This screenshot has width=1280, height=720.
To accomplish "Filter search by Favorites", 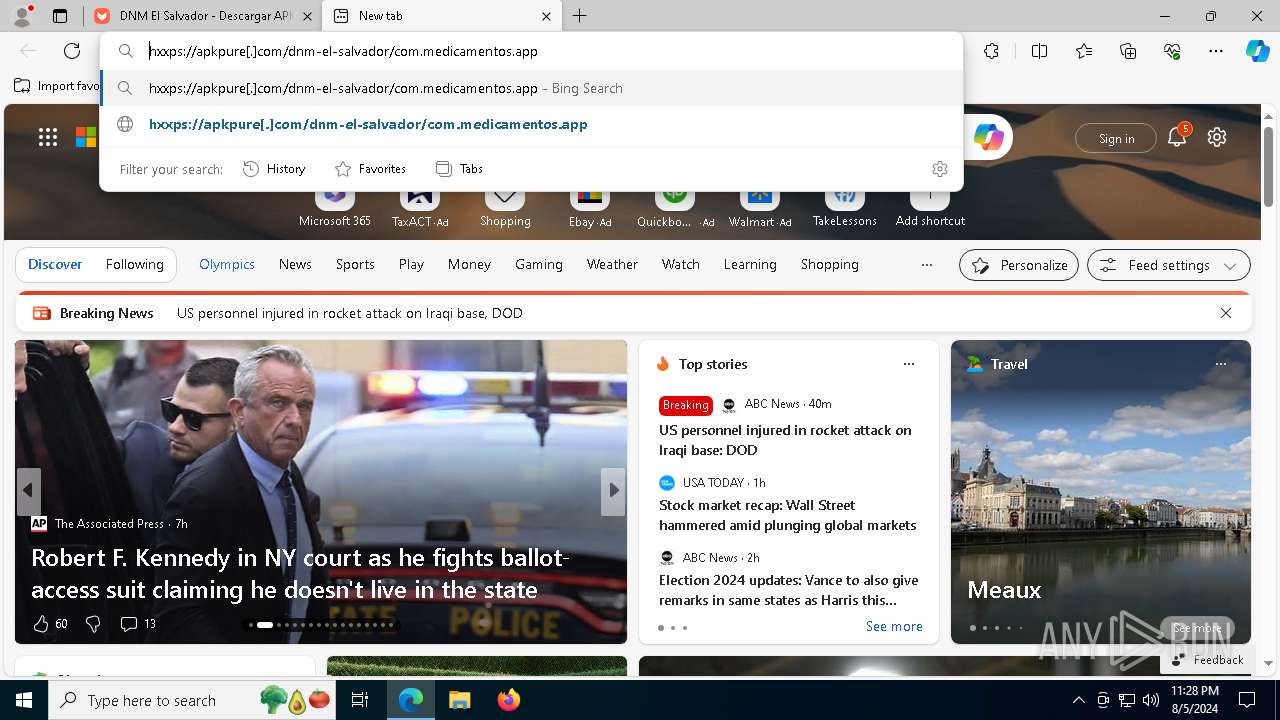I will click(370, 169).
